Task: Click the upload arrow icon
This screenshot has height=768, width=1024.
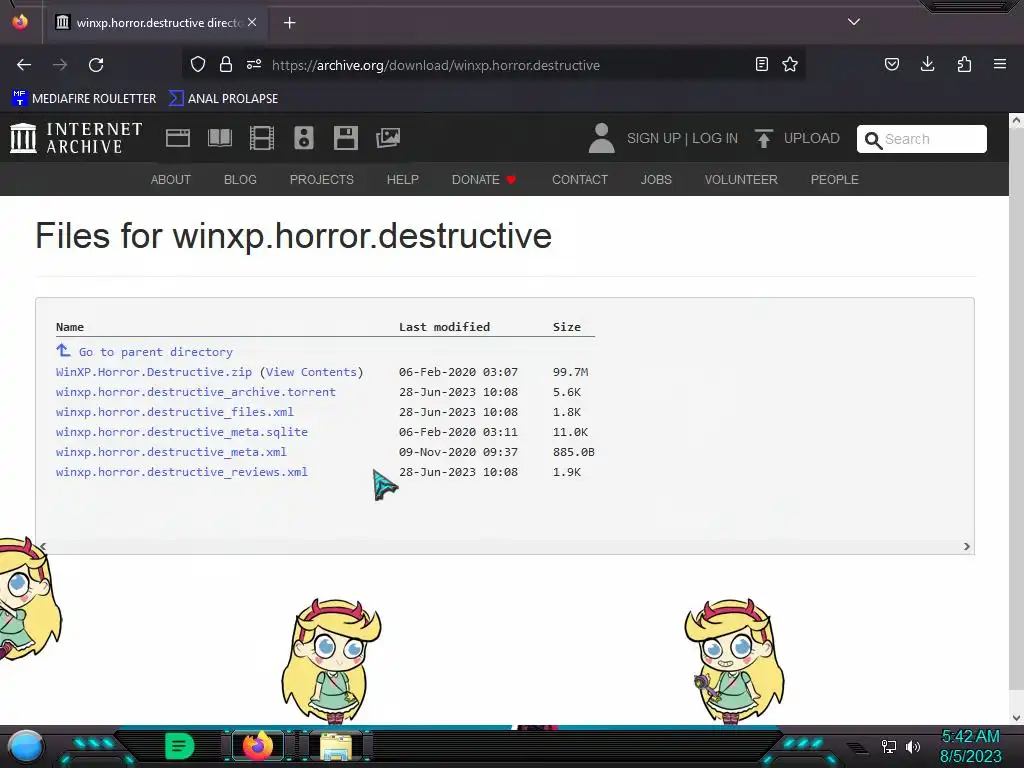Action: coord(763,138)
